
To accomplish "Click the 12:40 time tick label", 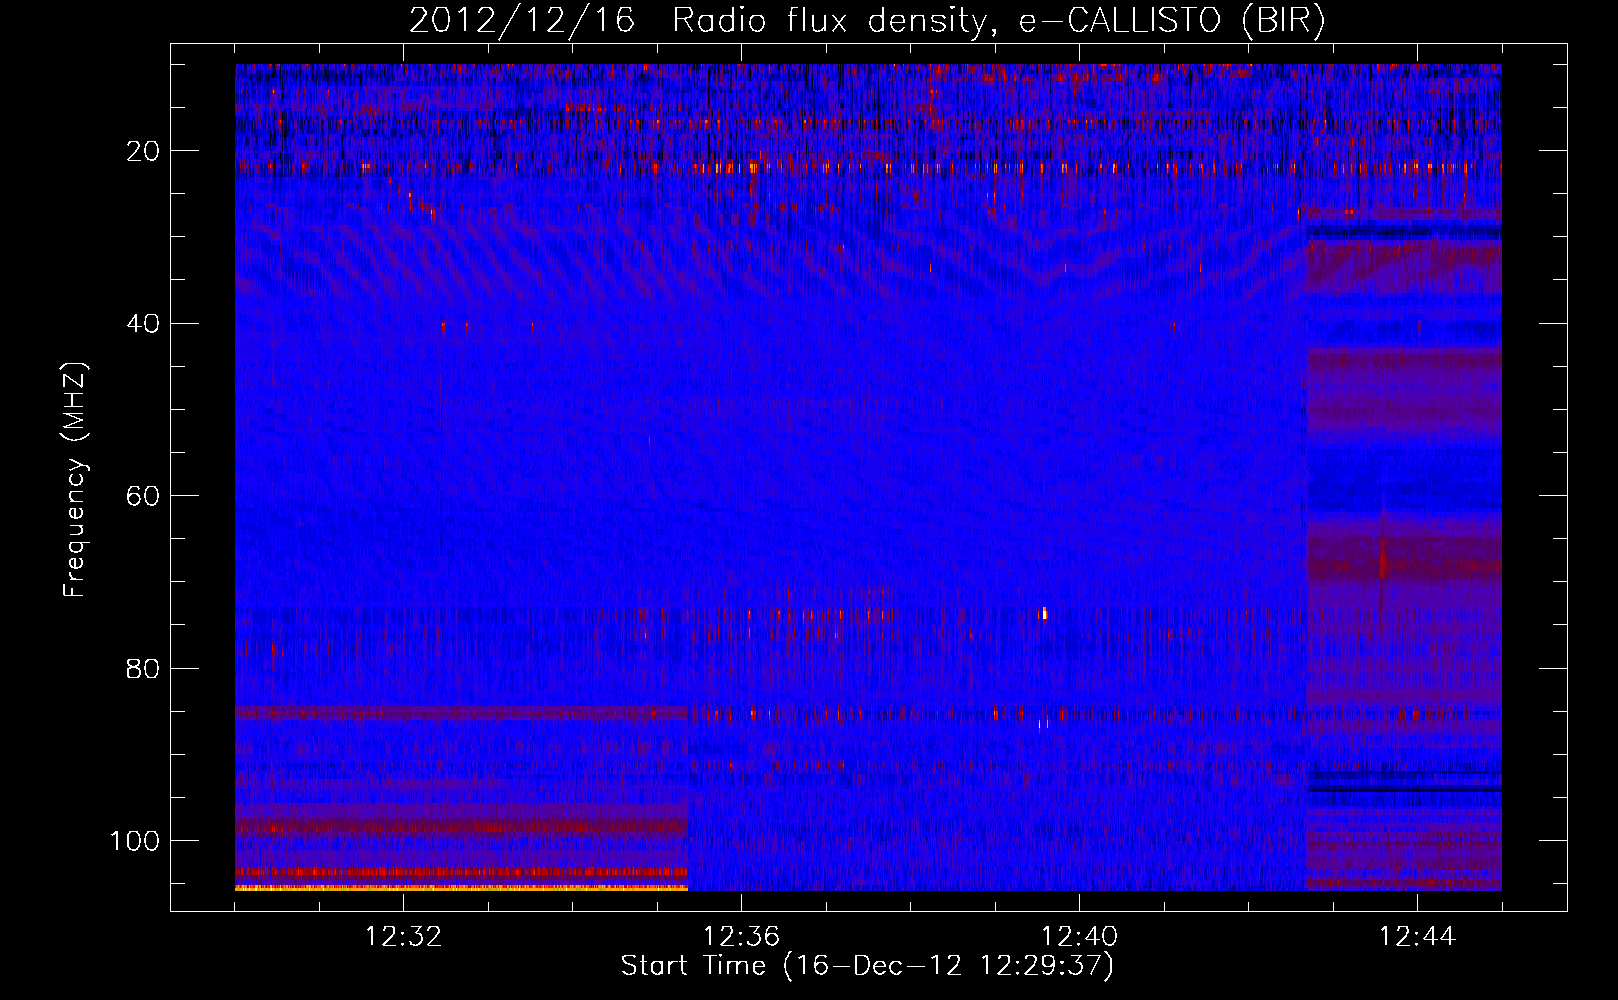I will (1079, 937).
